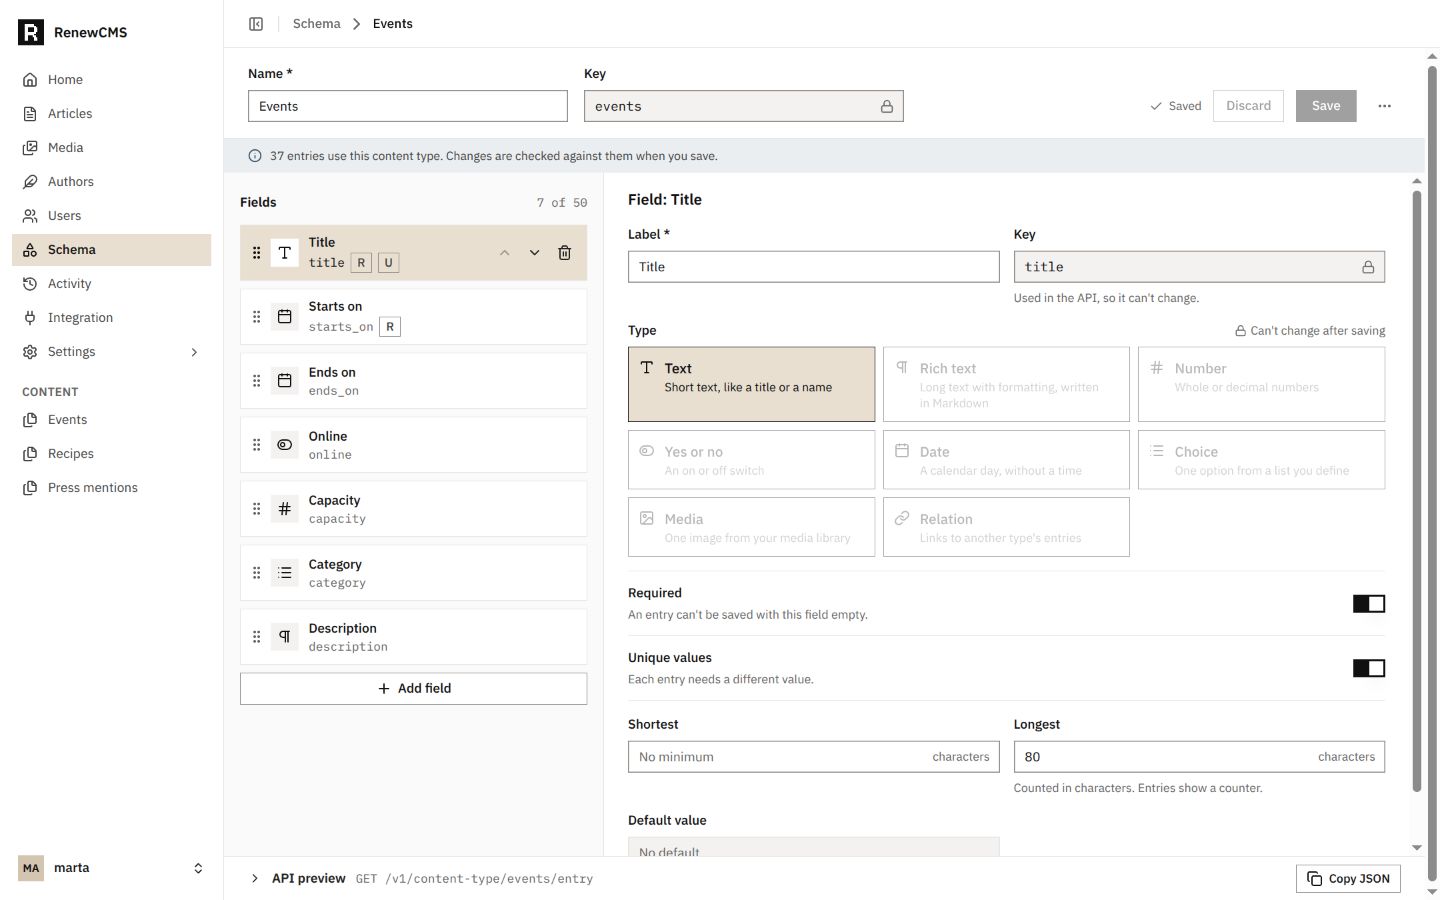Click the field Label input
Viewport: 1440px width, 900px height.
click(x=813, y=267)
